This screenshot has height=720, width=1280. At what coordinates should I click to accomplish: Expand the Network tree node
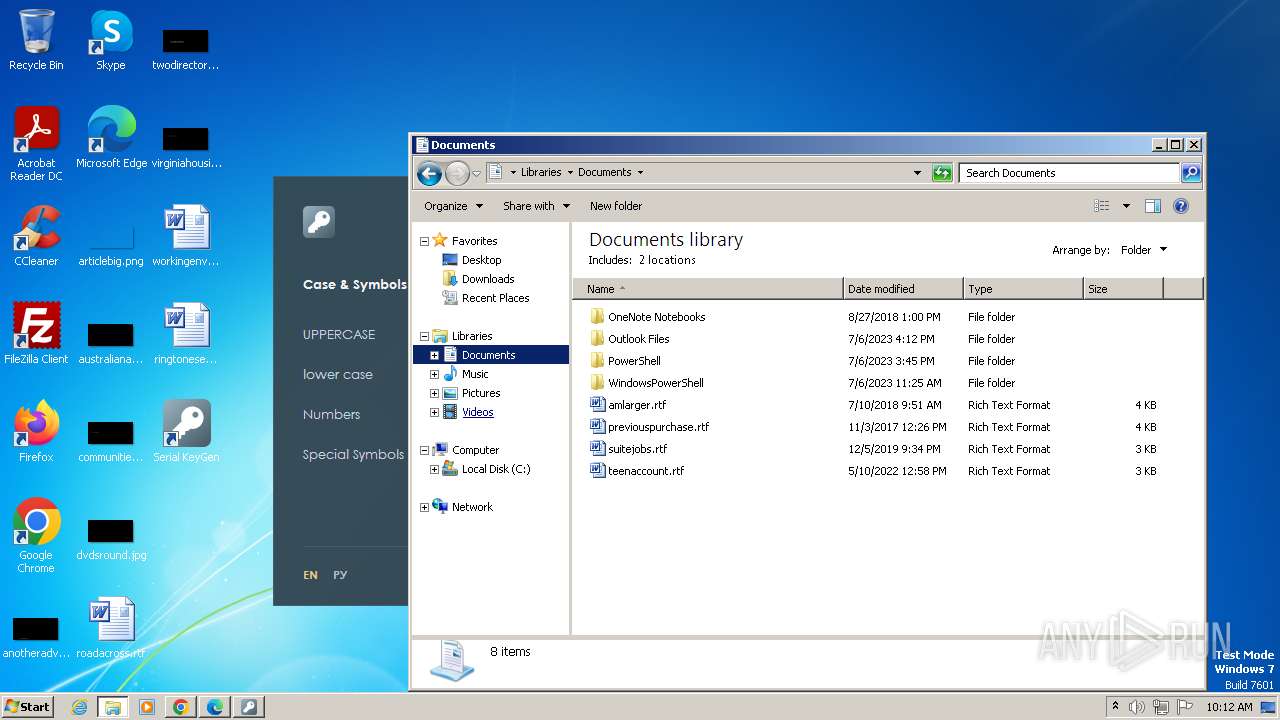424,507
